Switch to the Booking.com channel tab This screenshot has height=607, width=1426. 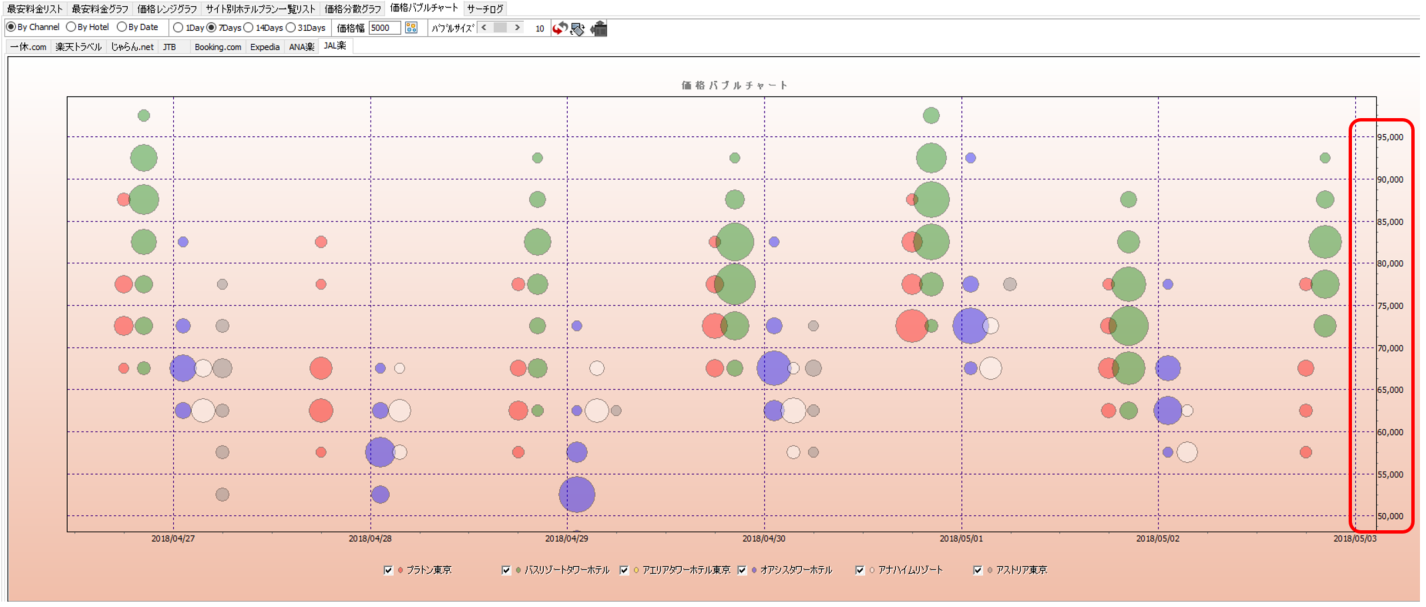click(x=217, y=47)
